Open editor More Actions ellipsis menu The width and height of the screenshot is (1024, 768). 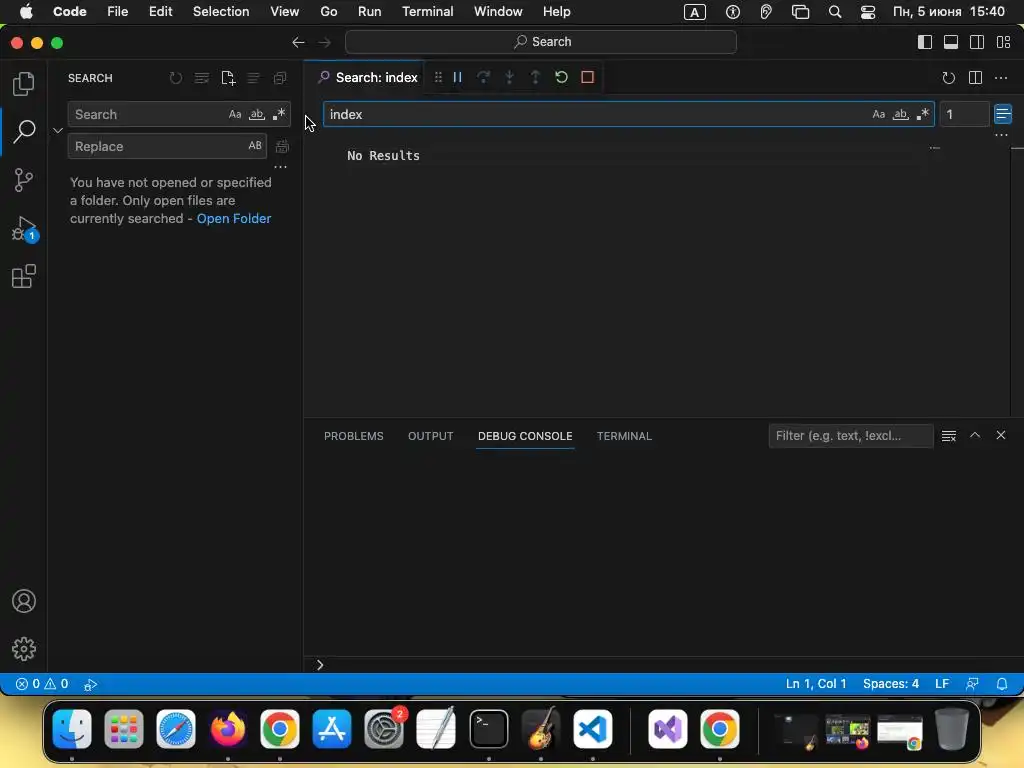click(1000, 78)
